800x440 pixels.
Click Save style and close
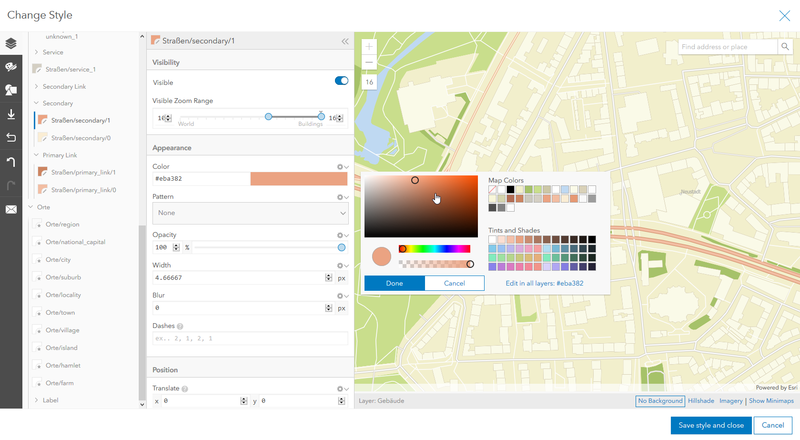tap(710, 425)
